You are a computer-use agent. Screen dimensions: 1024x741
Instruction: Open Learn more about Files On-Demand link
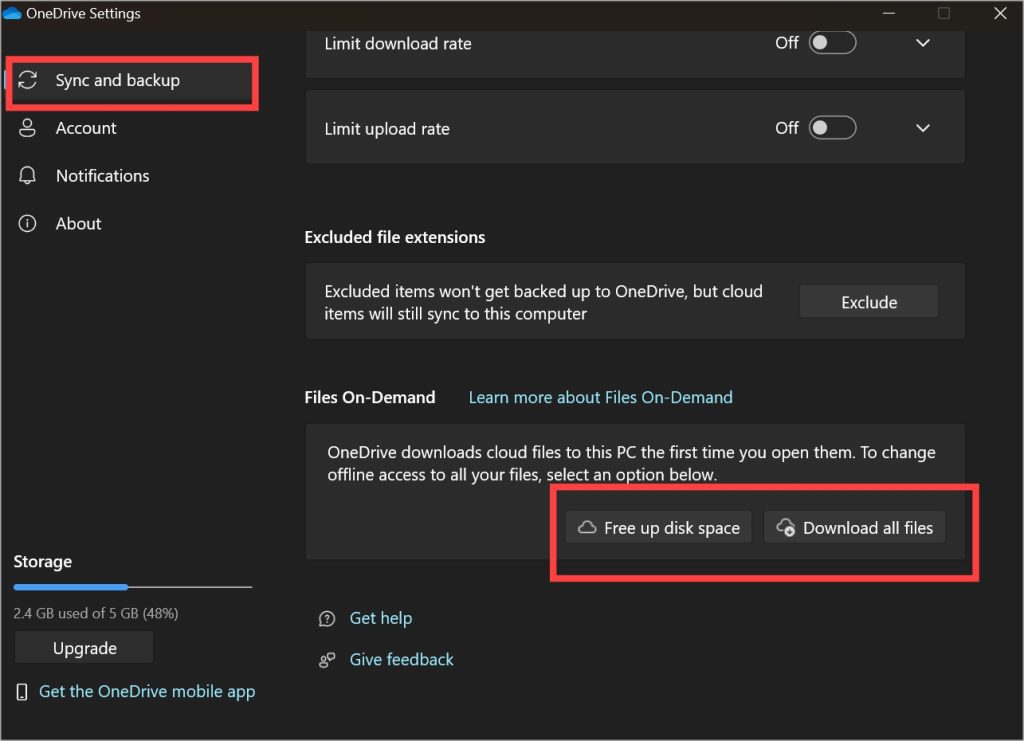point(600,397)
